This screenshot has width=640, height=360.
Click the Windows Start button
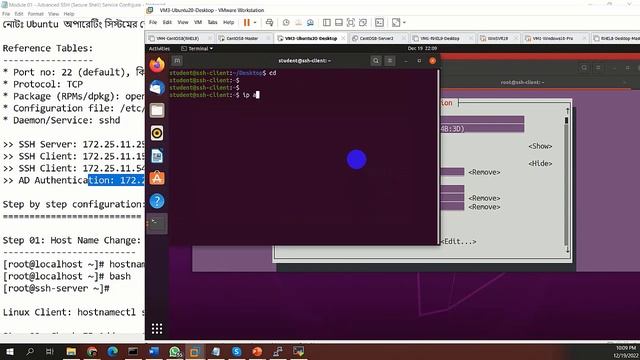click(x=9, y=351)
